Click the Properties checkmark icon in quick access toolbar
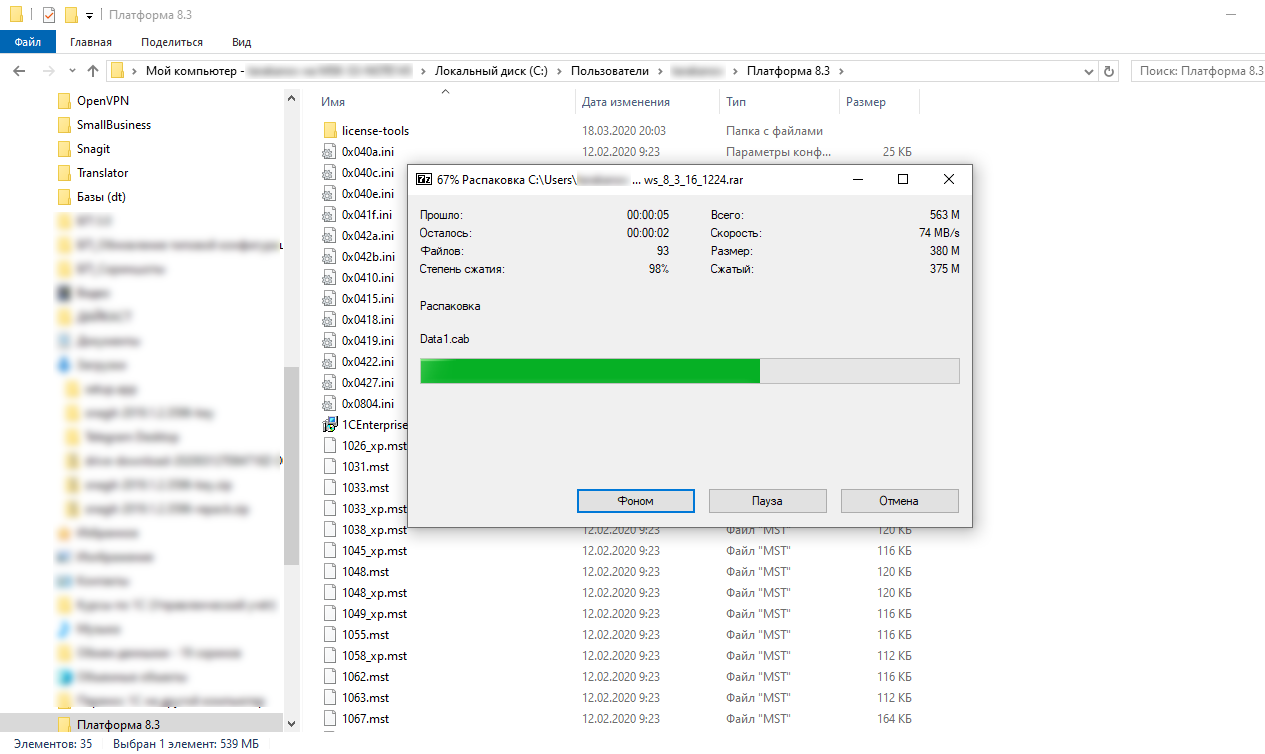 [x=48, y=15]
